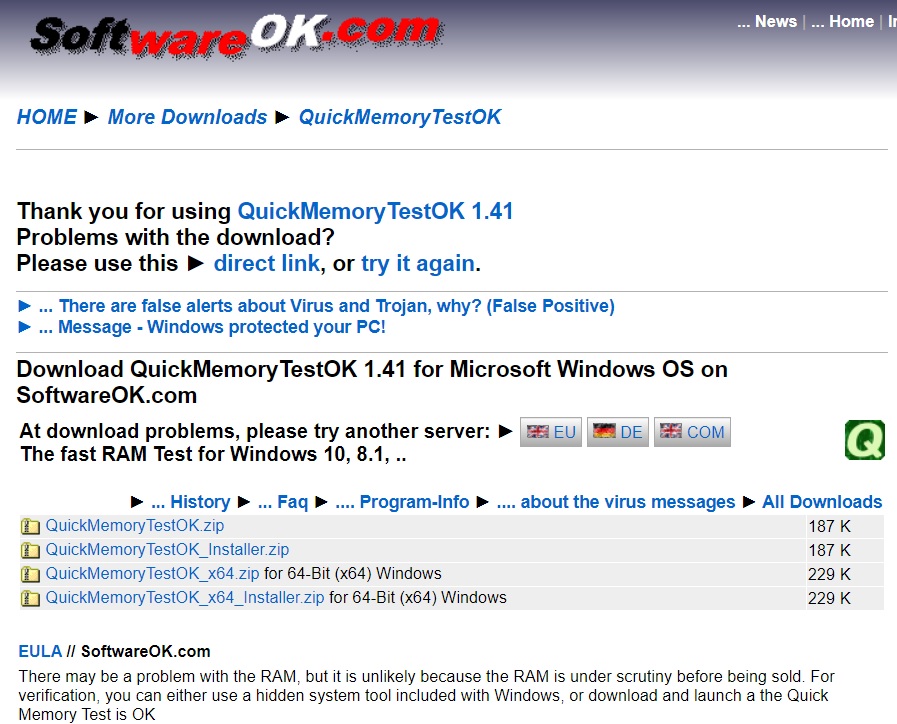The height and width of the screenshot is (724, 897).
Task: Click the try it again link
Action: tap(418, 264)
